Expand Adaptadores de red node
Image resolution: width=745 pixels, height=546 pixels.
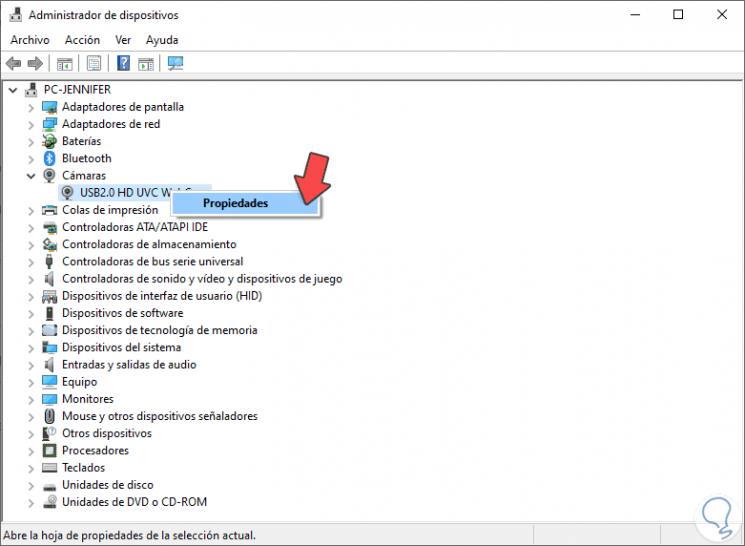(x=31, y=125)
